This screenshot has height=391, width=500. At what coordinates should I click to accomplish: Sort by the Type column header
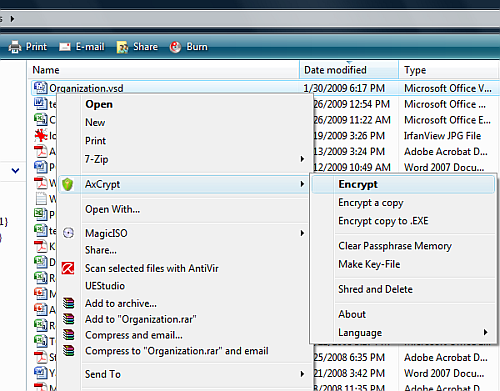pos(415,70)
